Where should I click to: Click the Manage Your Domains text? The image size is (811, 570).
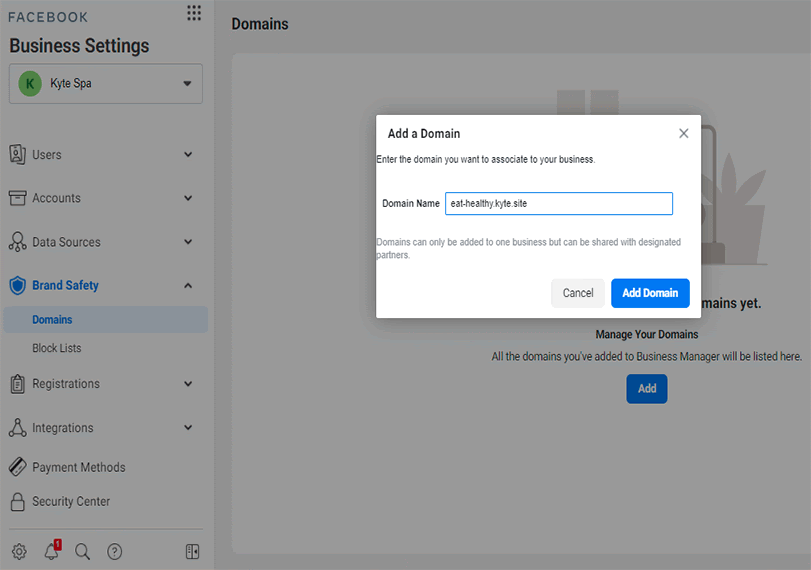[647, 334]
